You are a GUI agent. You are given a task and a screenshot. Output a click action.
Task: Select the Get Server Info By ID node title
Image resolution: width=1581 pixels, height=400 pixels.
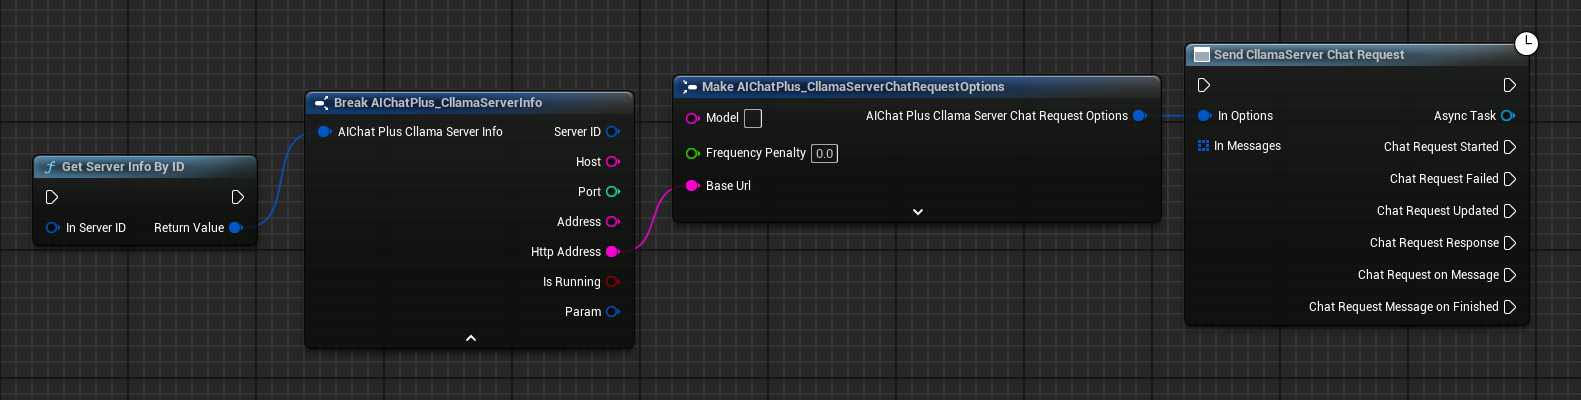click(123, 167)
